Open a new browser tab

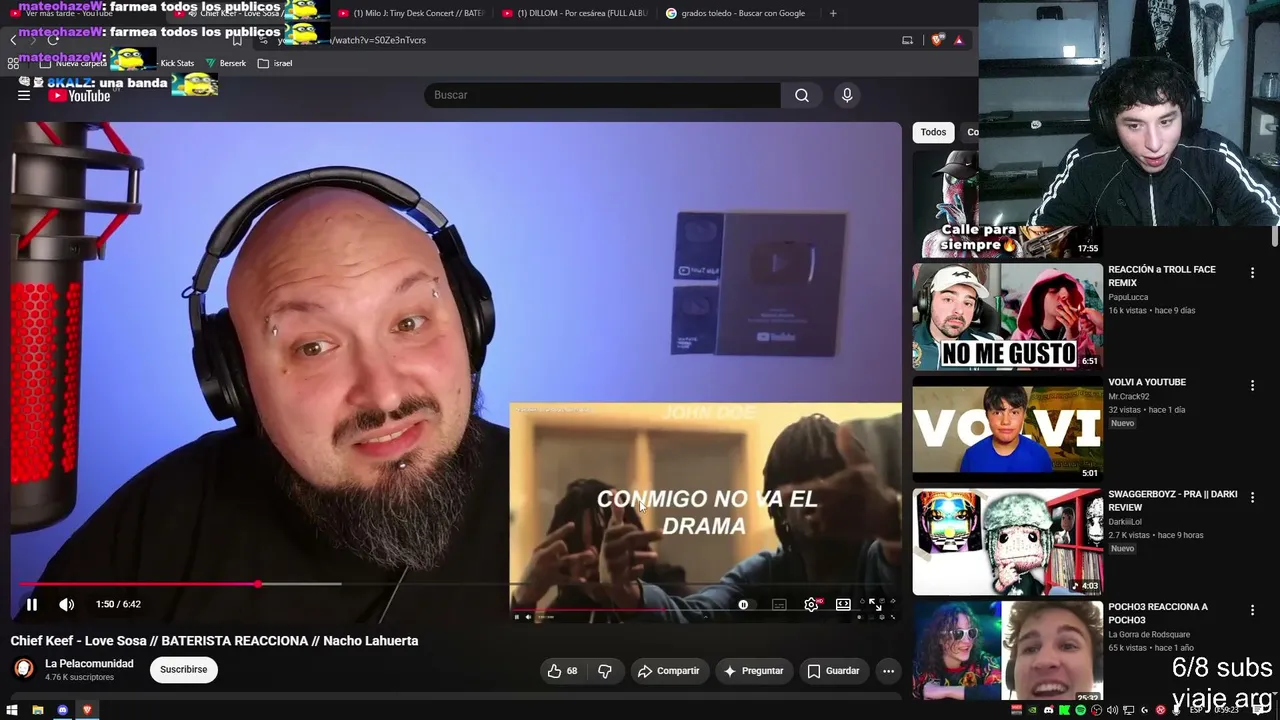(x=833, y=13)
